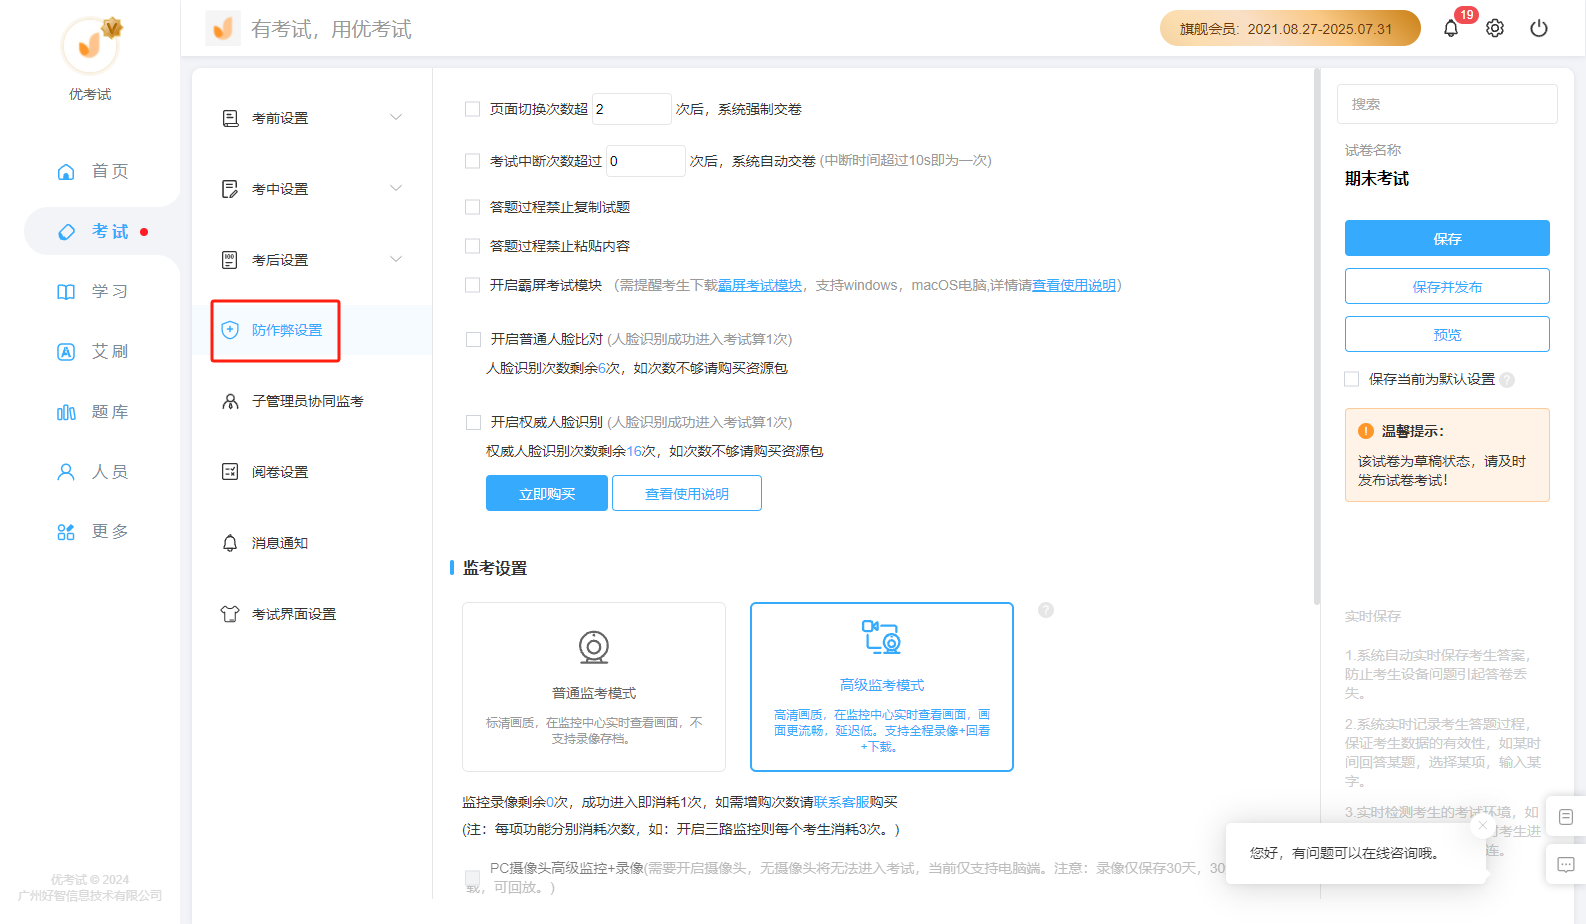Expand the 考中设置 chevron
Screen dimensions: 1586x924
[396, 188]
